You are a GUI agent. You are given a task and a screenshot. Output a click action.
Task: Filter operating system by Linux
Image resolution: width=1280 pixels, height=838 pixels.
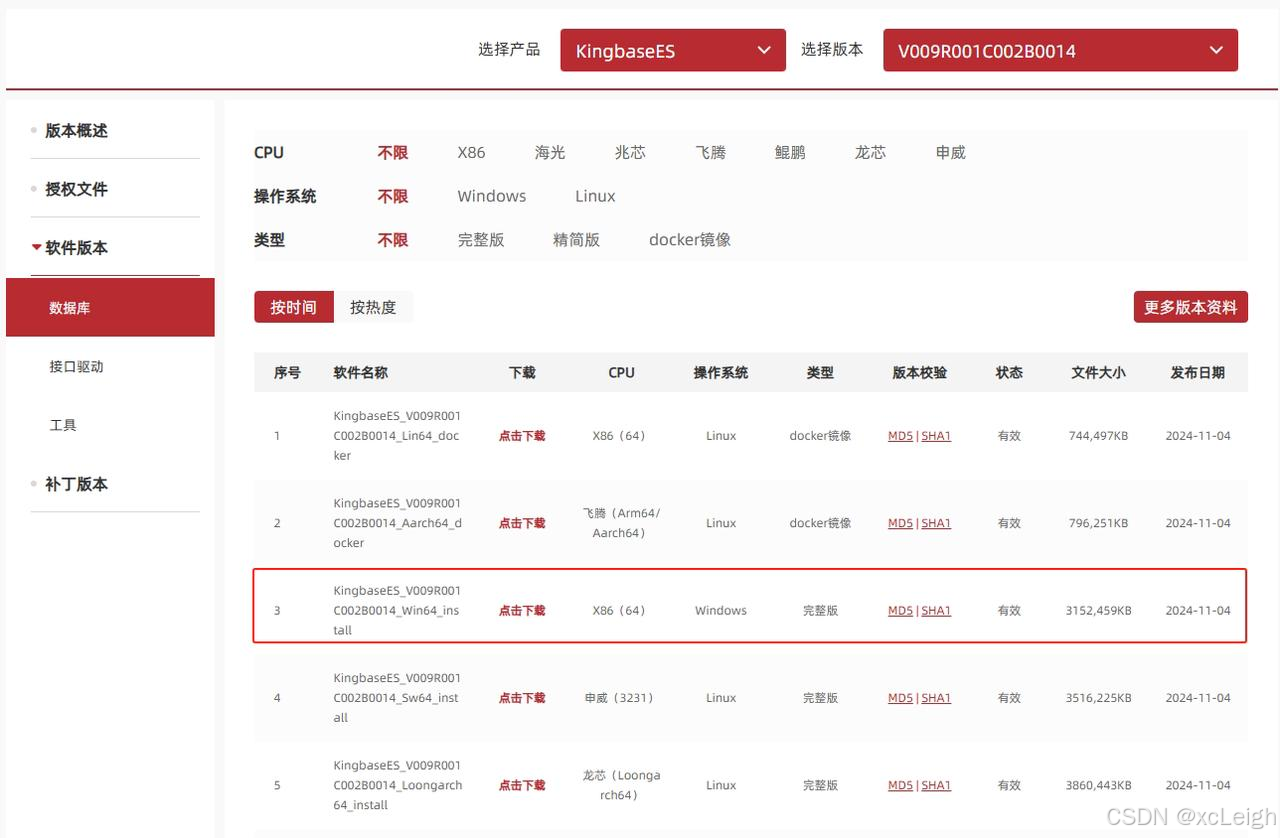595,196
